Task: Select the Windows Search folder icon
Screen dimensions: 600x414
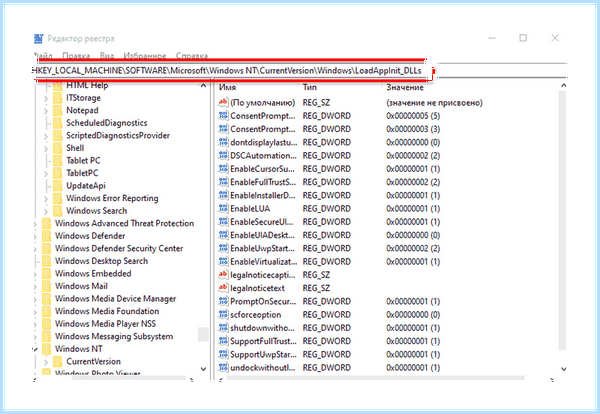Action: 57,211
